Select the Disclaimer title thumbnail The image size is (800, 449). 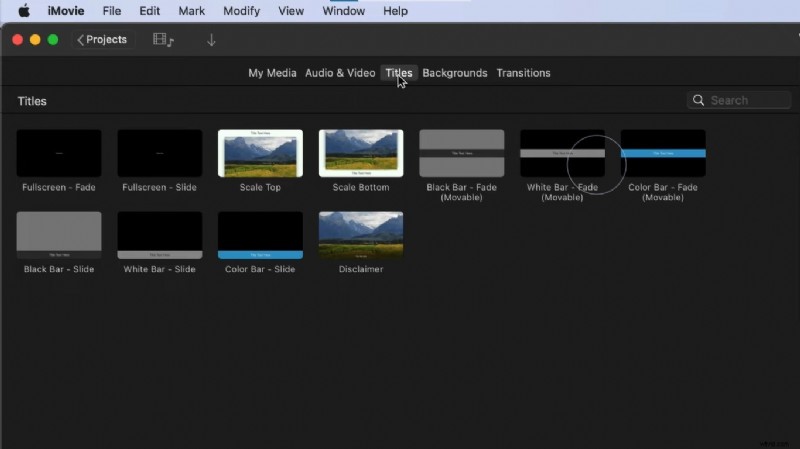(361, 235)
